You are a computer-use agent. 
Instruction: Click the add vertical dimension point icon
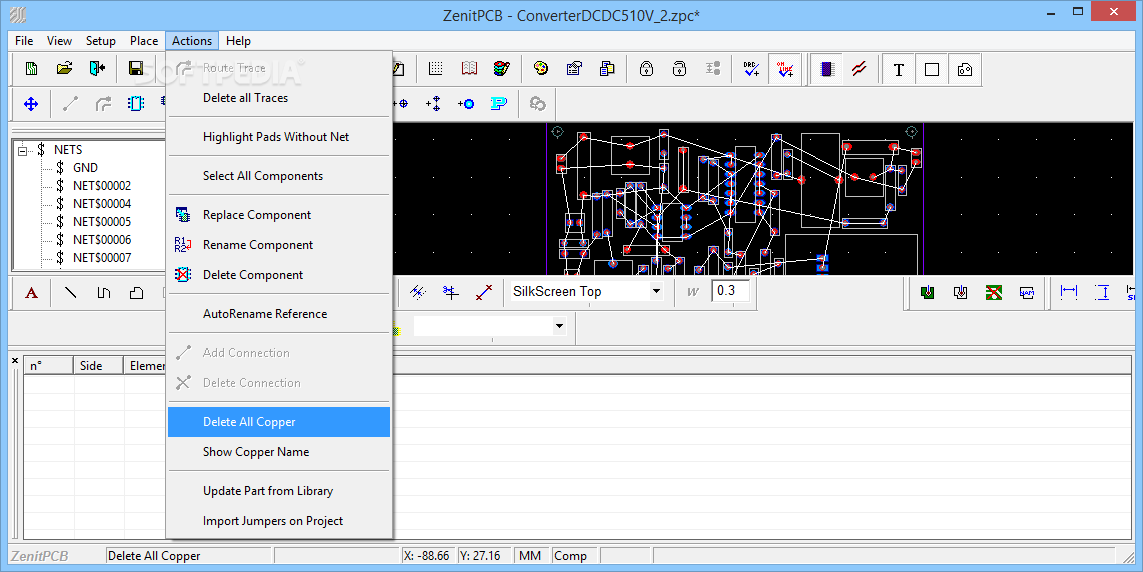433,104
